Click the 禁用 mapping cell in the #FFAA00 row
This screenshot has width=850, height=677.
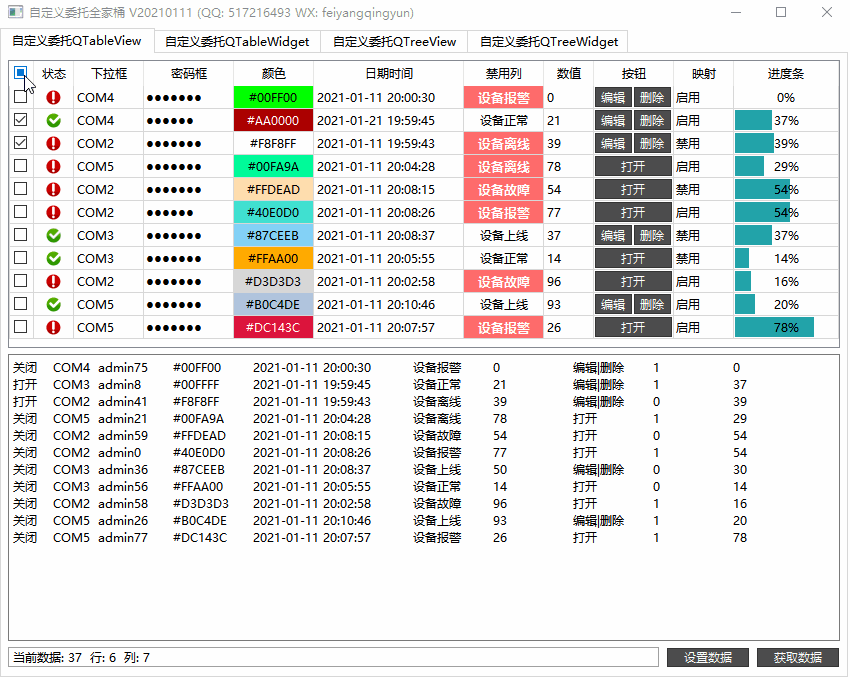click(x=703, y=259)
